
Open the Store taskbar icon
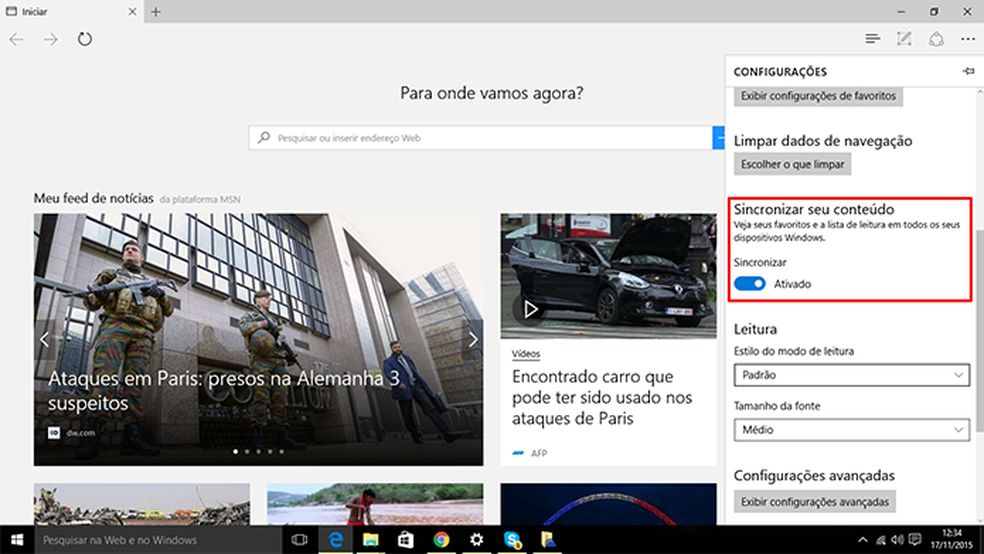tap(406, 540)
